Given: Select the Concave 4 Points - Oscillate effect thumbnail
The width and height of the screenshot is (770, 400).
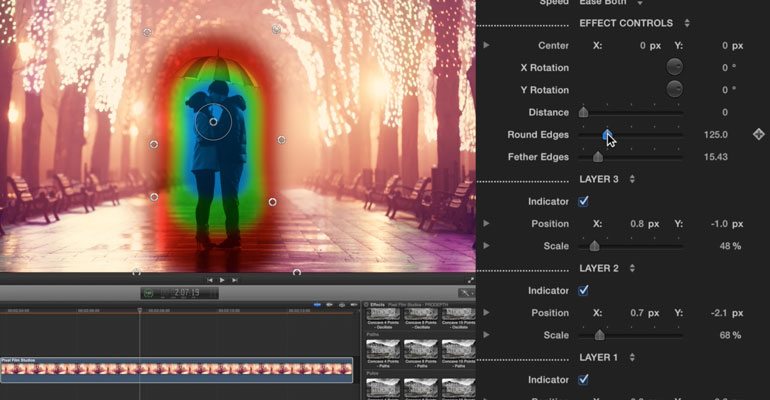Looking at the screenshot, I should 383,314.
